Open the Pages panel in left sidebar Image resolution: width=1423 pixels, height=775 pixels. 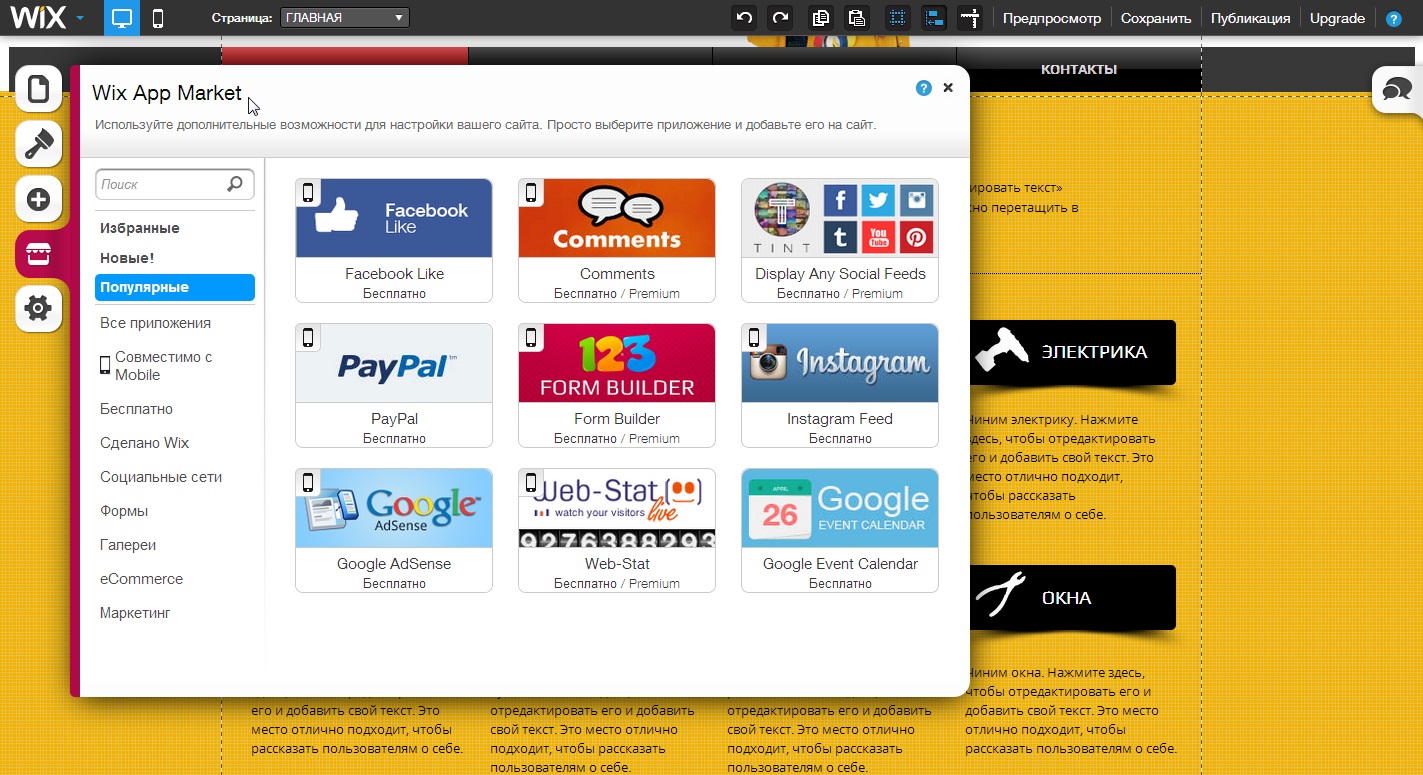39,90
